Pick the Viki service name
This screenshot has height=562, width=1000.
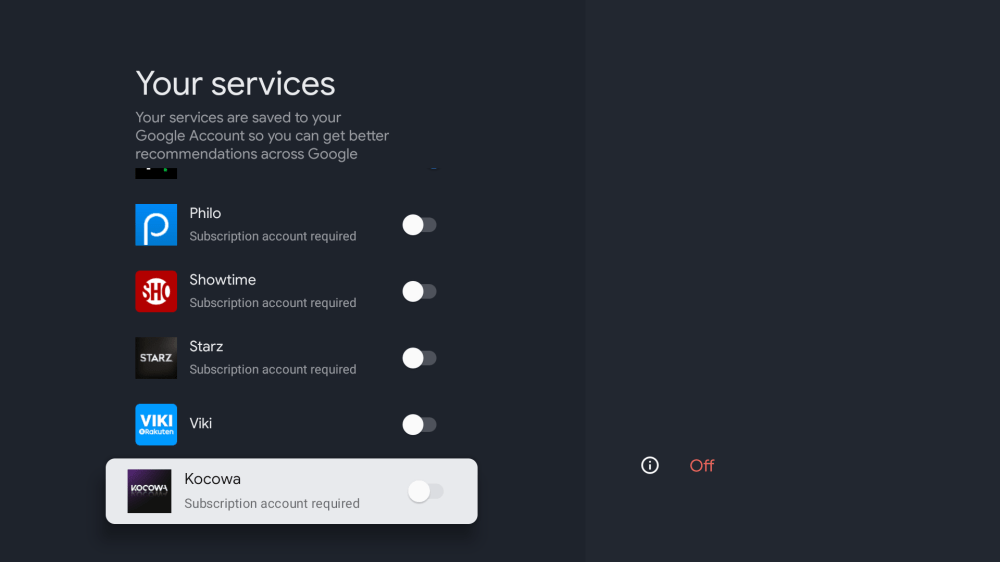point(201,423)
